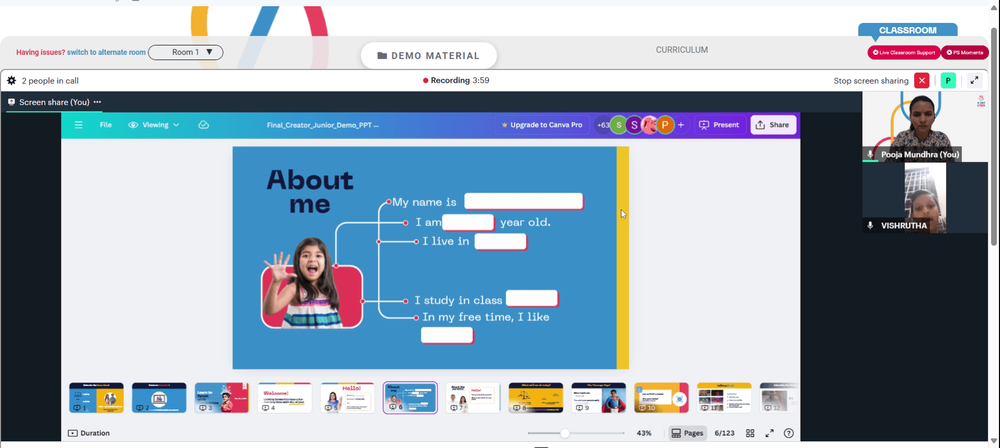Open the Canva hamburger menu

pos(78,125)
